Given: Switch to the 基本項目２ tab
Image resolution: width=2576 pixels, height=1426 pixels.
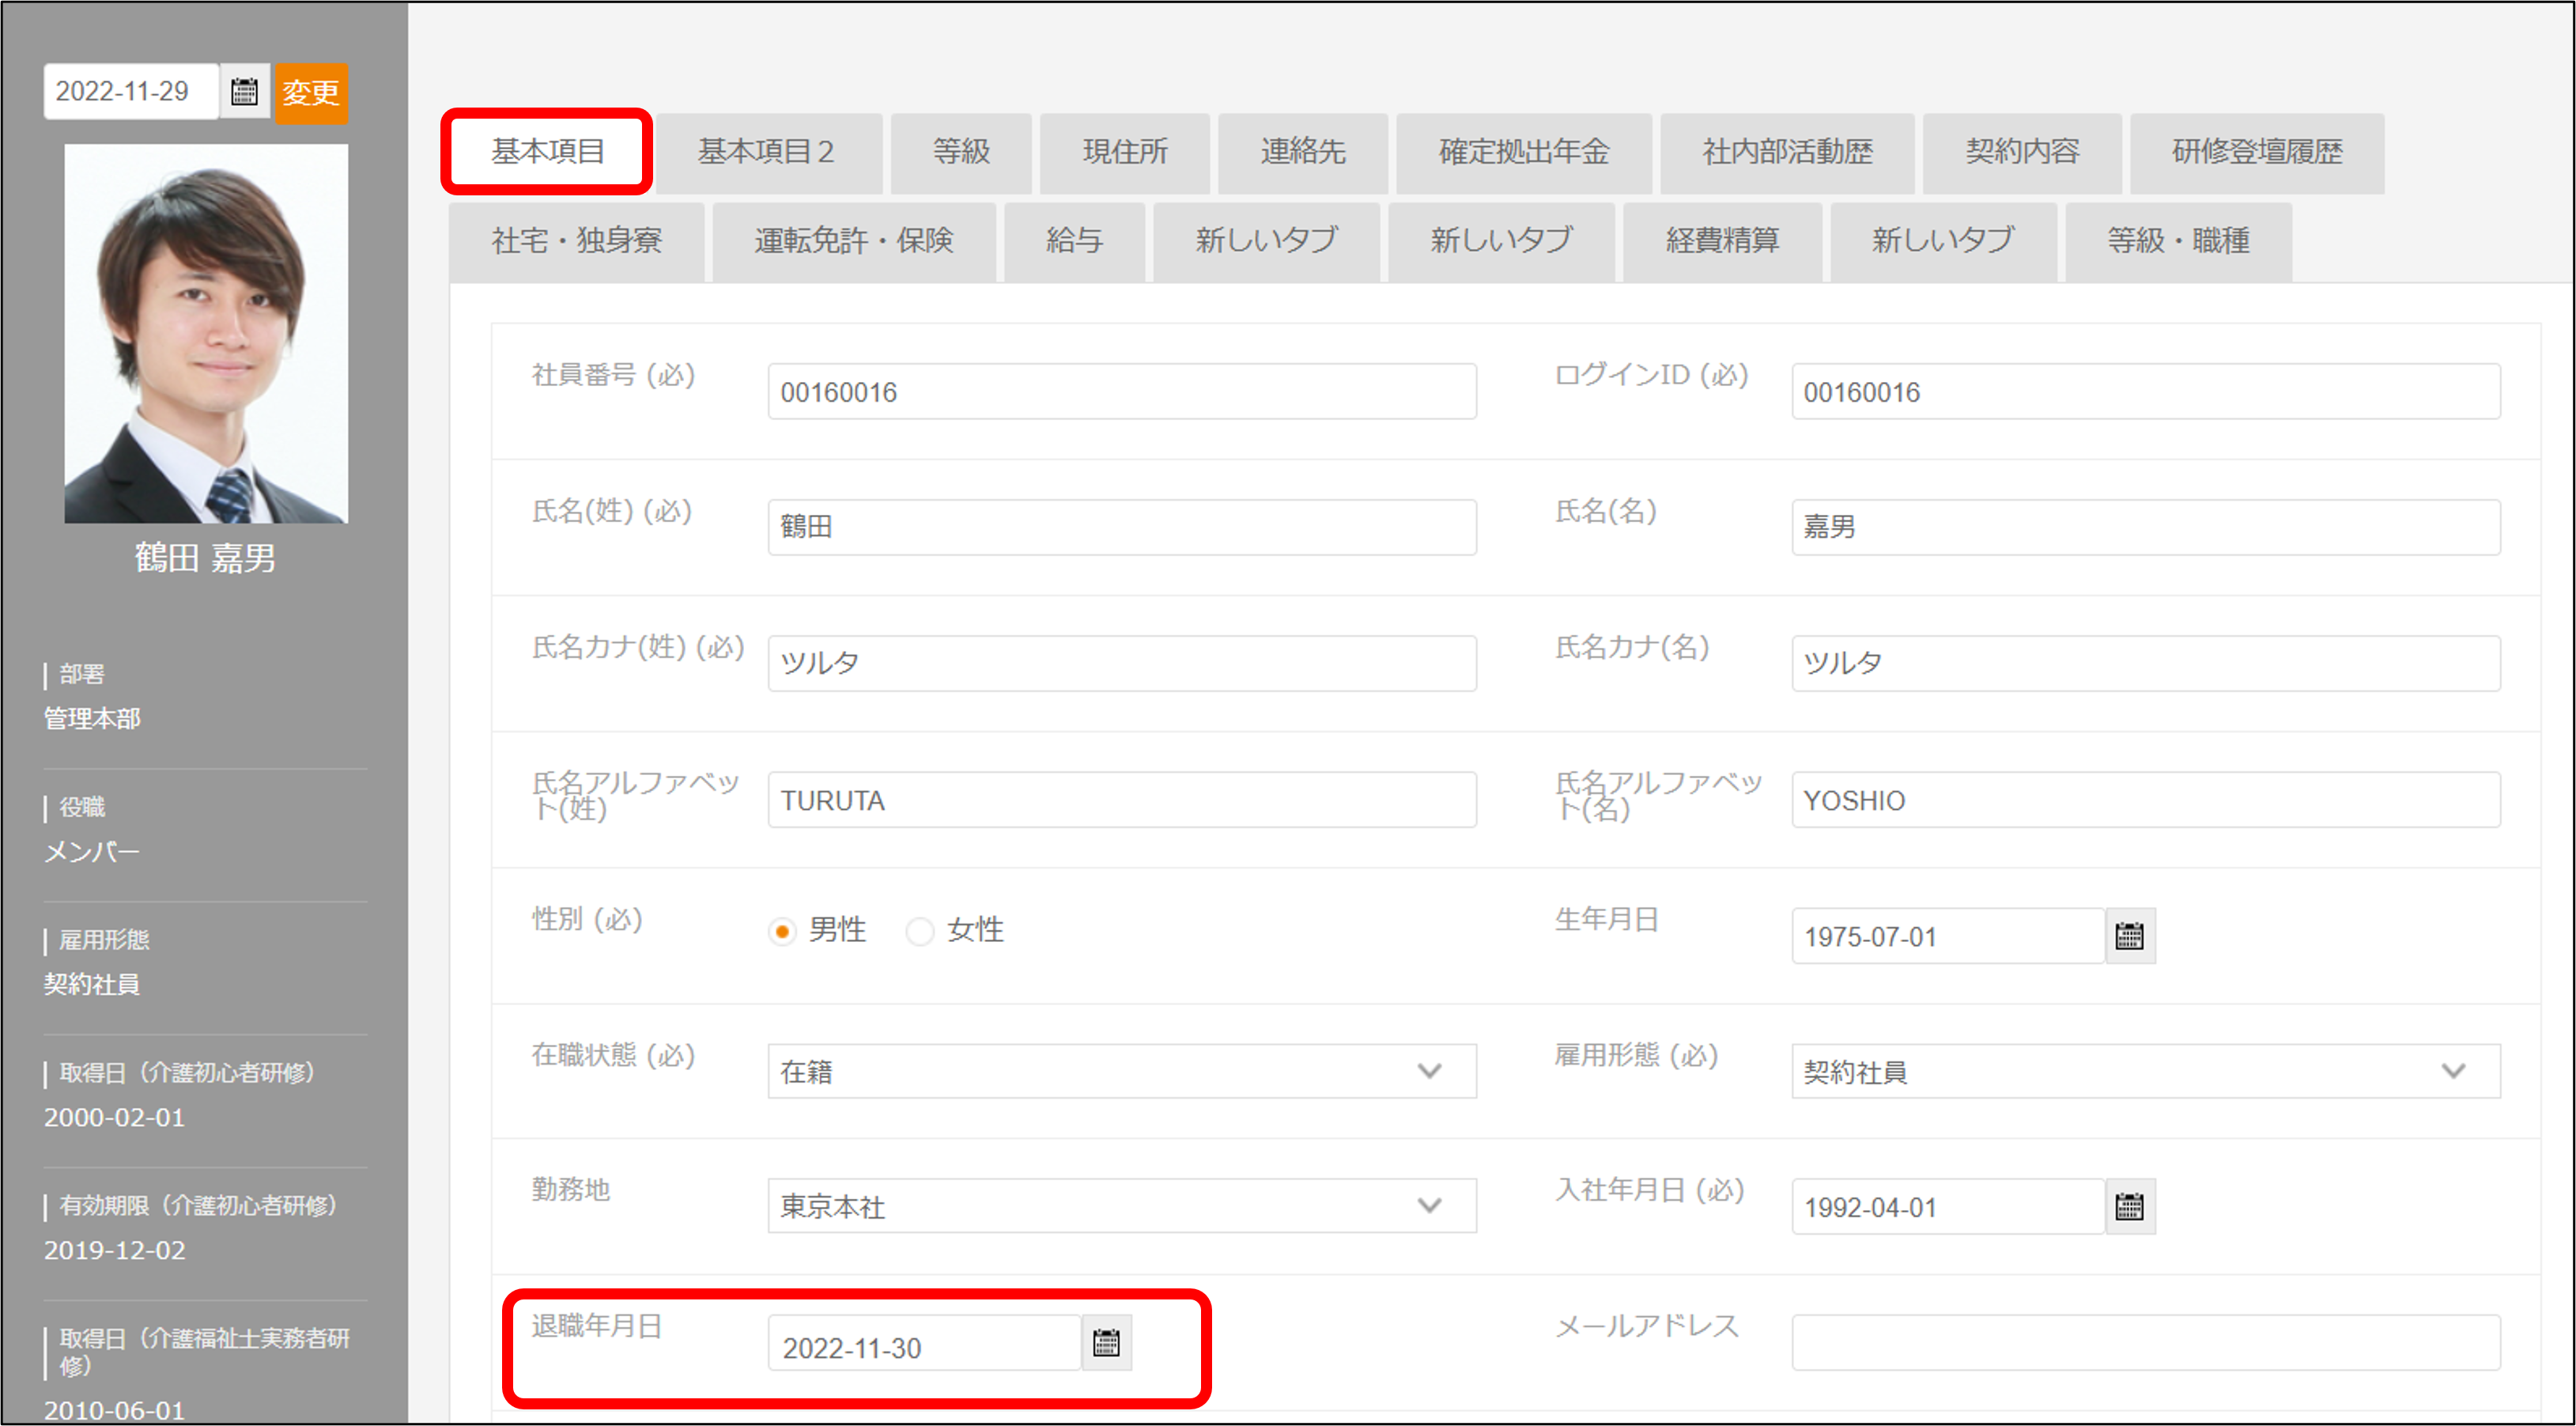Looking at the screenshot, I should point(767,152).
